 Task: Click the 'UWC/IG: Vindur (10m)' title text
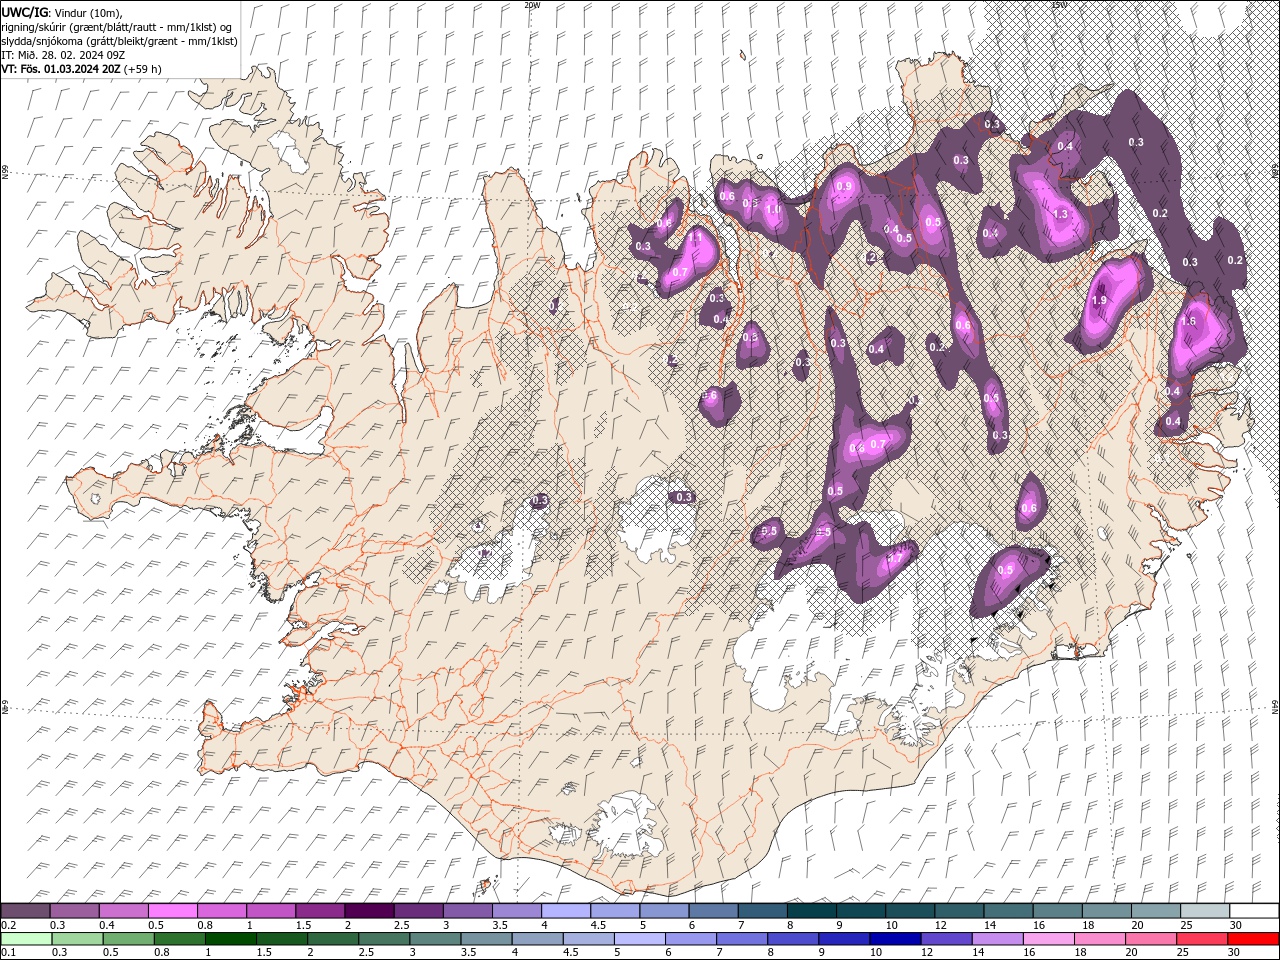[62, 12]
